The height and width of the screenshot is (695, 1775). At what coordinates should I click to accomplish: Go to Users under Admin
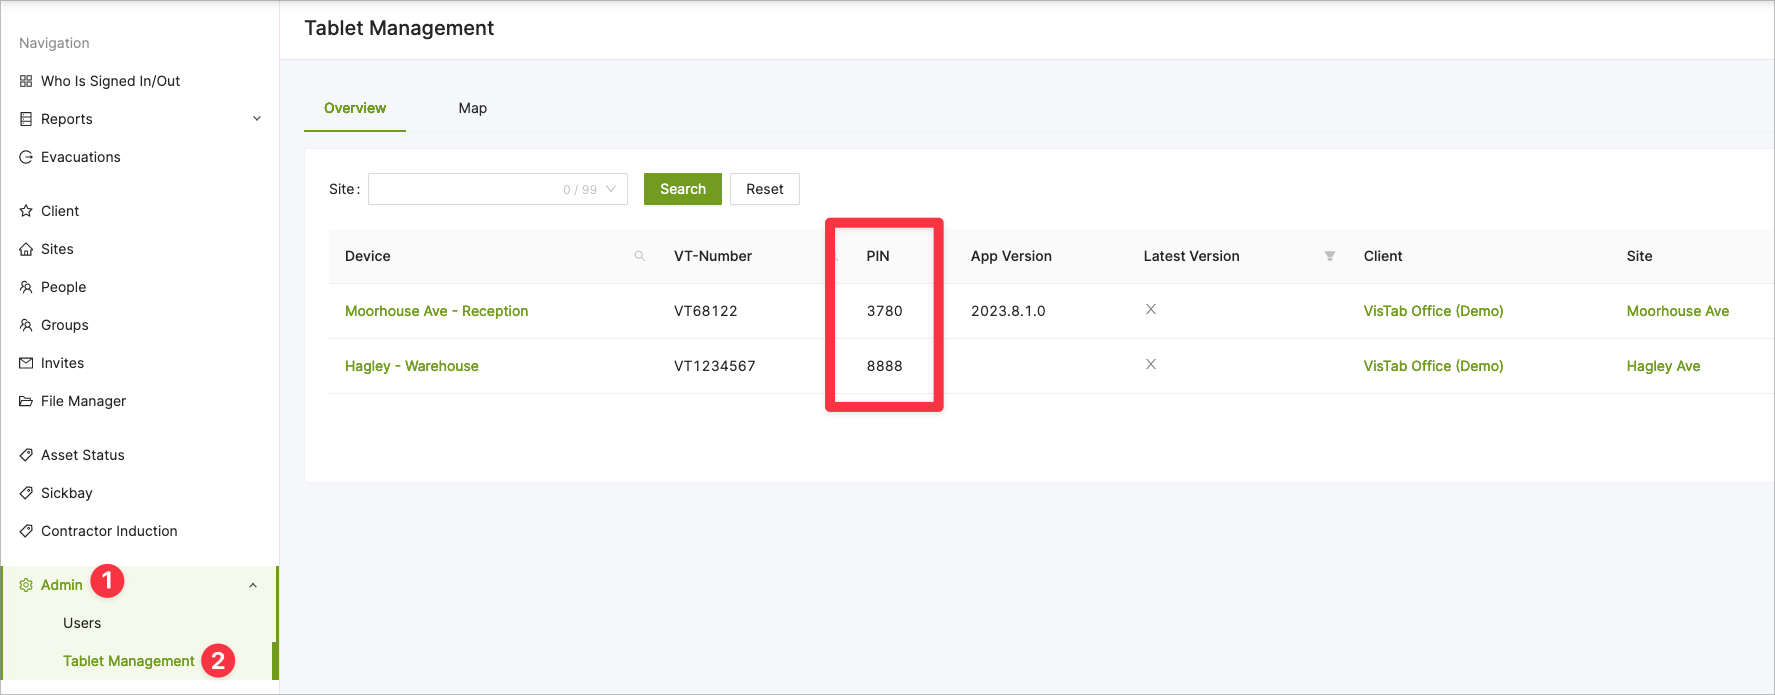tap(82, 623)
